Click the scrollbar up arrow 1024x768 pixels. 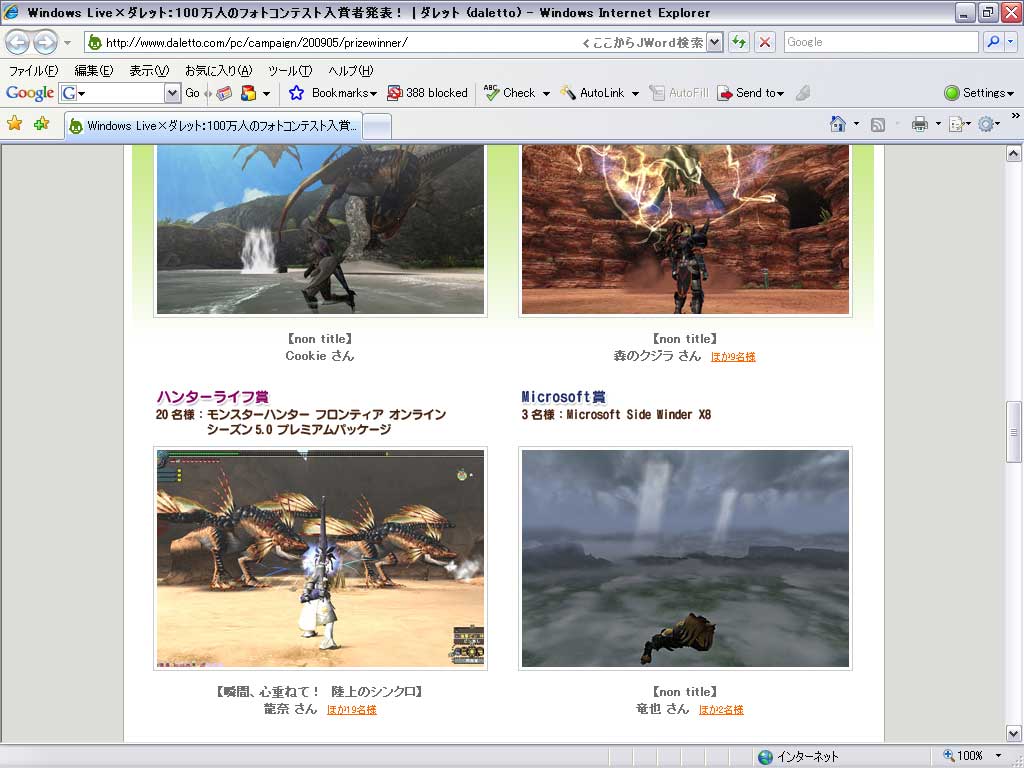1013,153
